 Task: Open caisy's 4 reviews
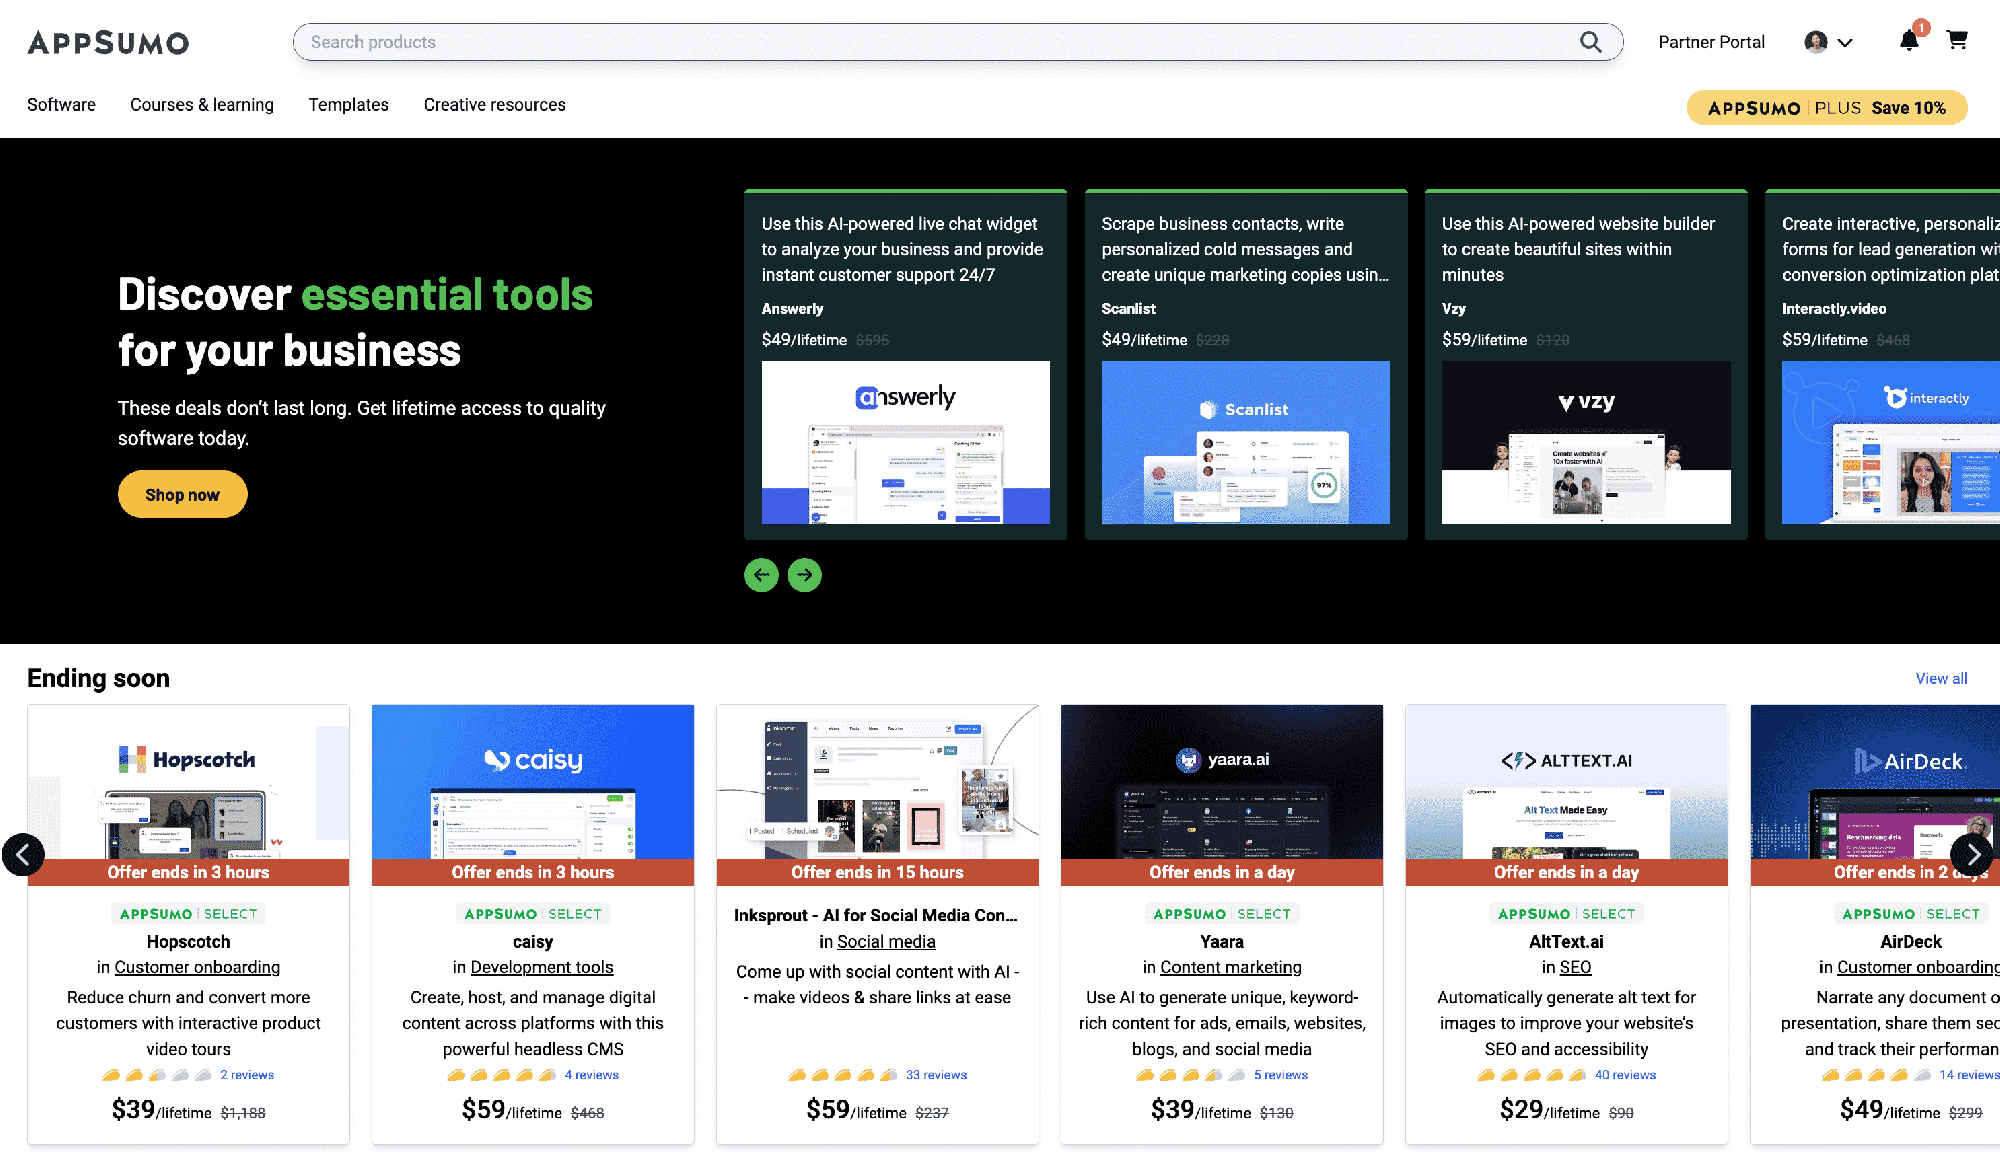(x=591, y=1075)
